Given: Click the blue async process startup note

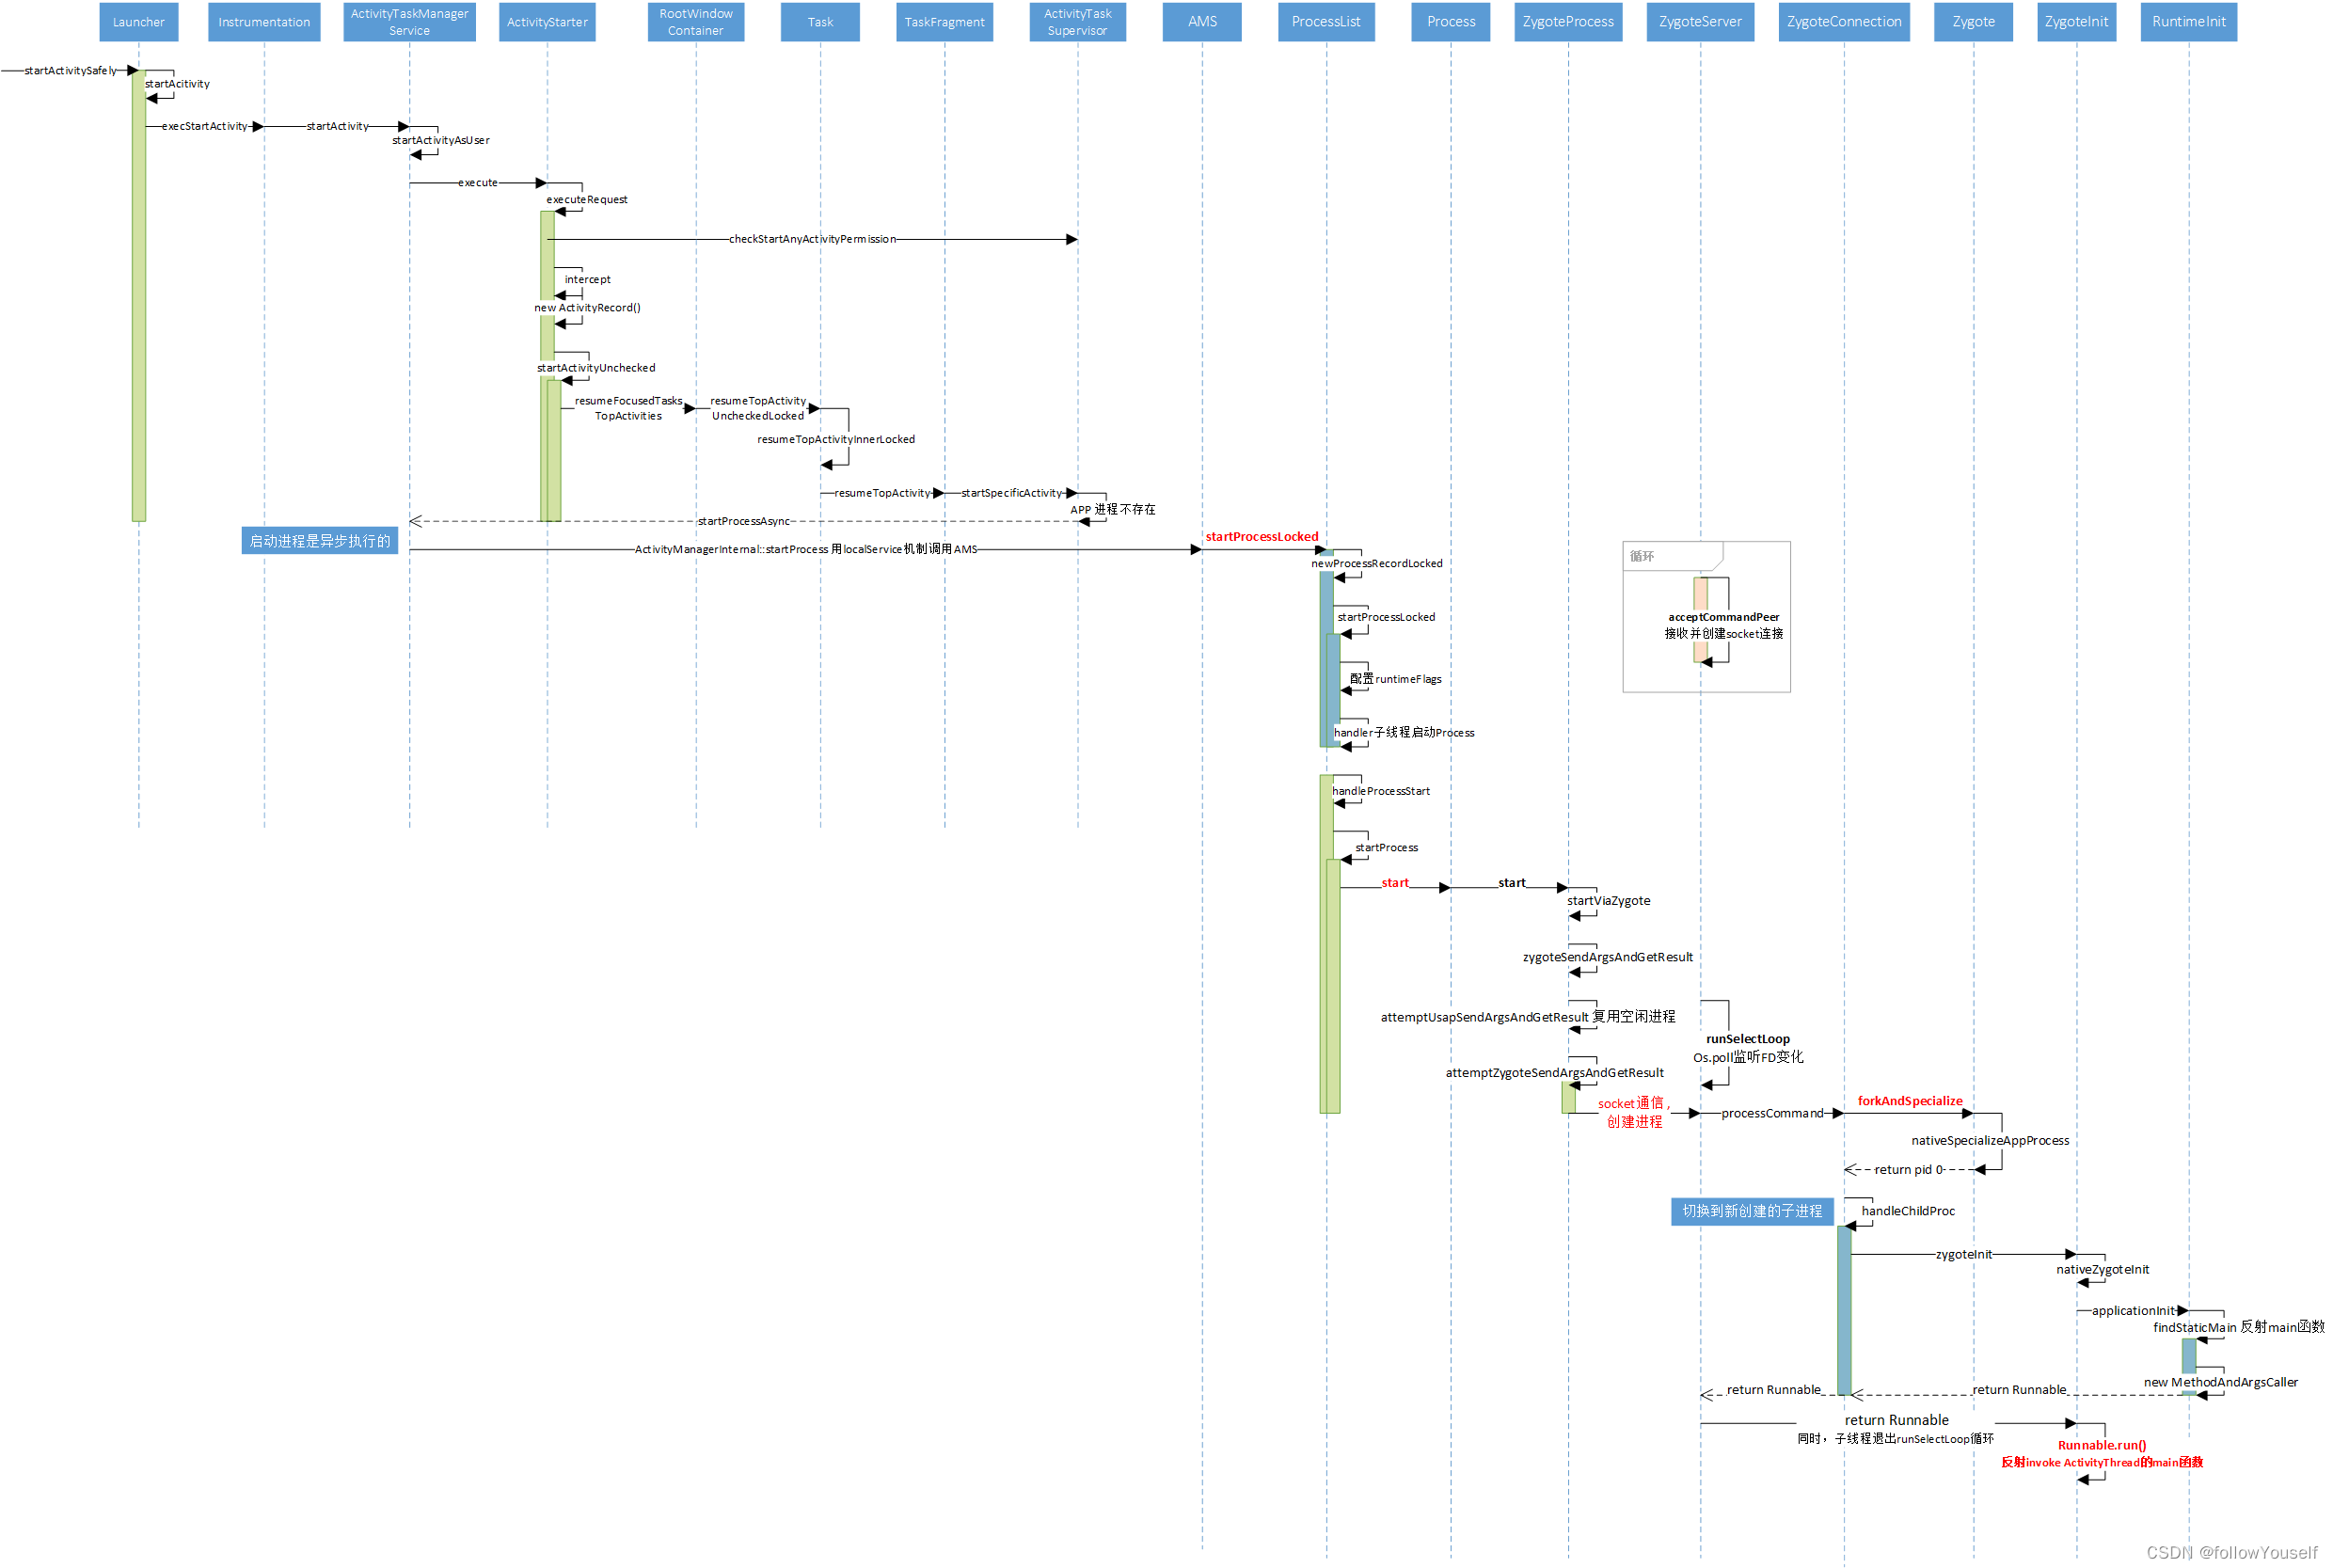Looking at the screenshot, I should tap(320, 541).
